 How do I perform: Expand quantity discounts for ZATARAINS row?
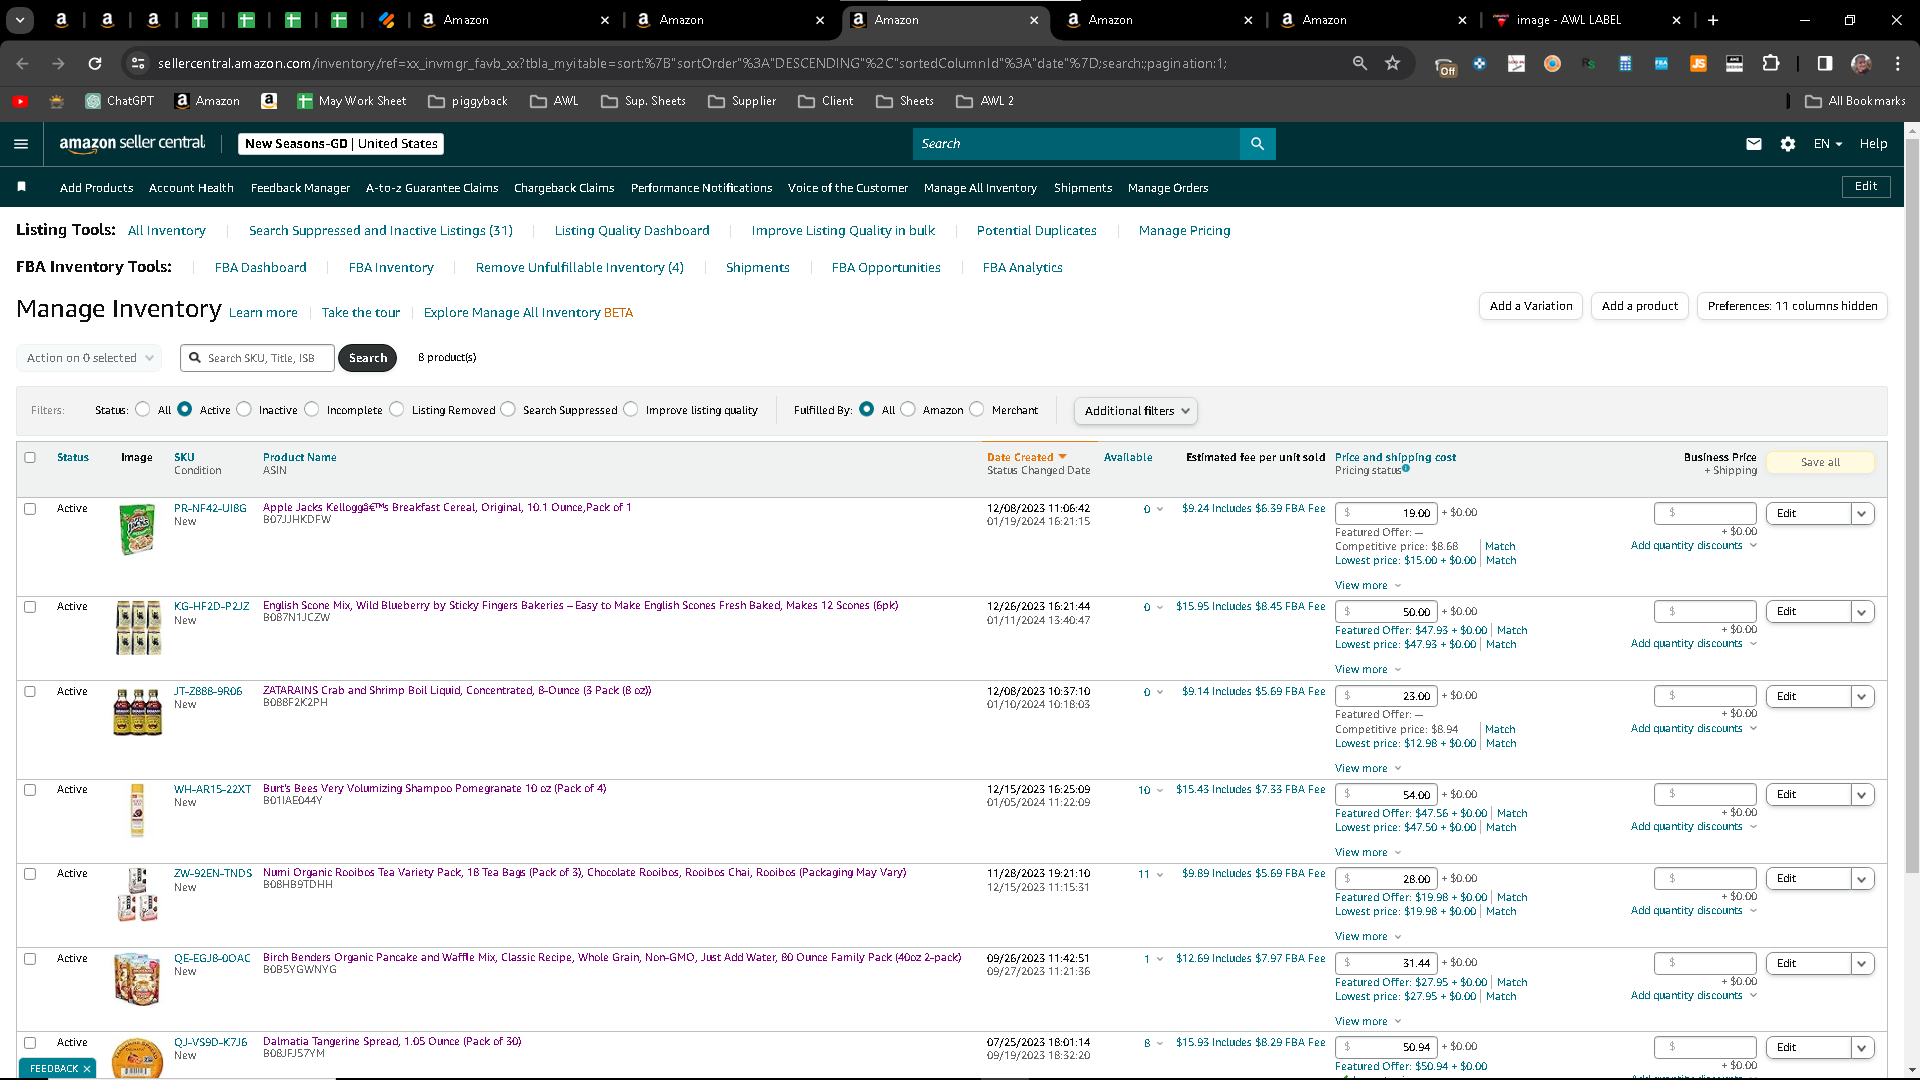(1694, 729)
